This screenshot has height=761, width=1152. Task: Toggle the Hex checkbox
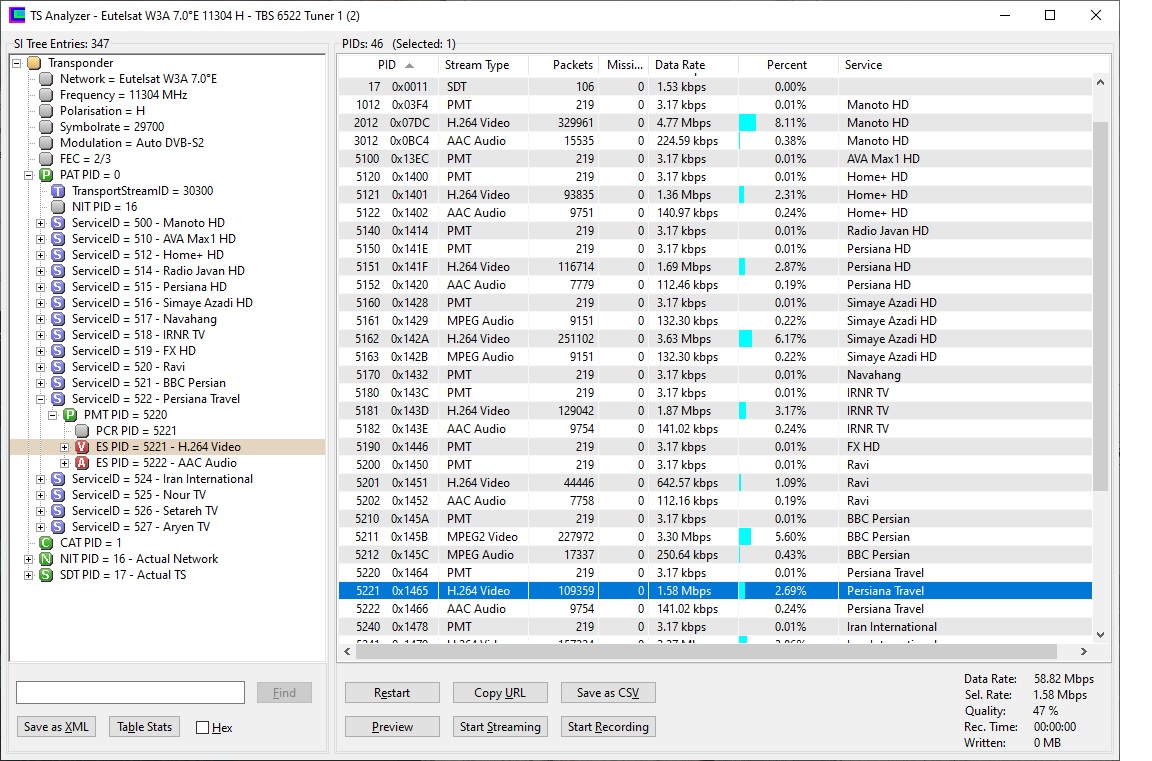click(203, 728)
